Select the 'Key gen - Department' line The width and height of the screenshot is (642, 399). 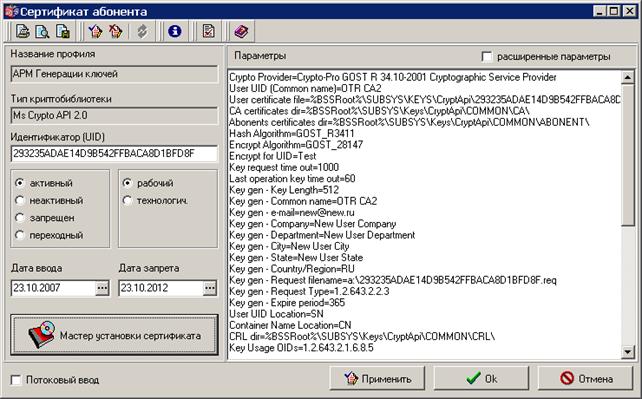click(322, 235)
